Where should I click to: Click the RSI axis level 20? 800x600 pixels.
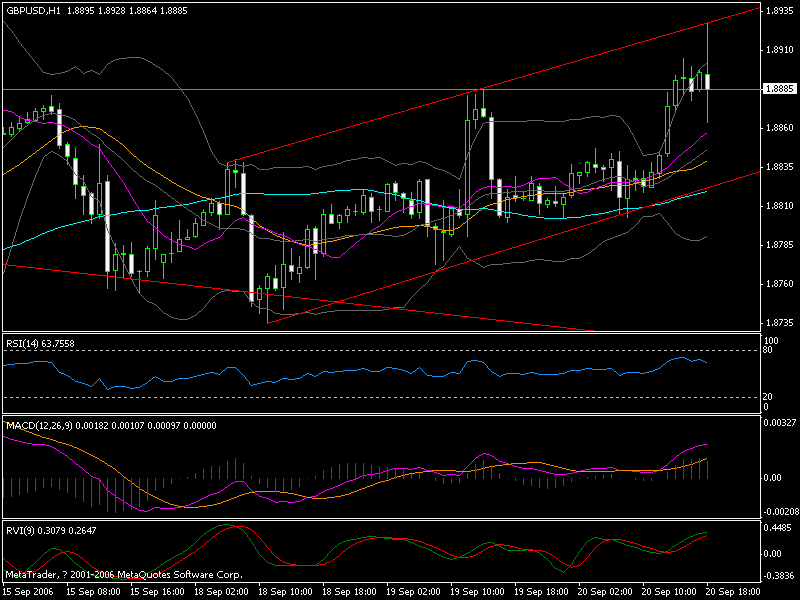coord(768,397)
